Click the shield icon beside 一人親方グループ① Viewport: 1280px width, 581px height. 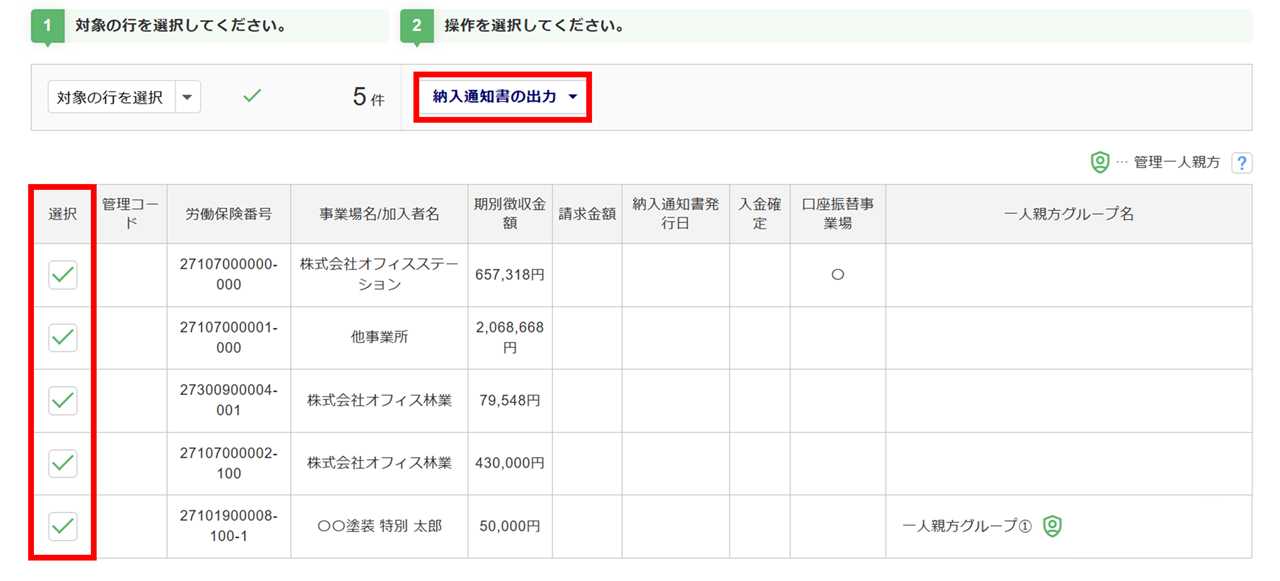(x=1051, y=526)
